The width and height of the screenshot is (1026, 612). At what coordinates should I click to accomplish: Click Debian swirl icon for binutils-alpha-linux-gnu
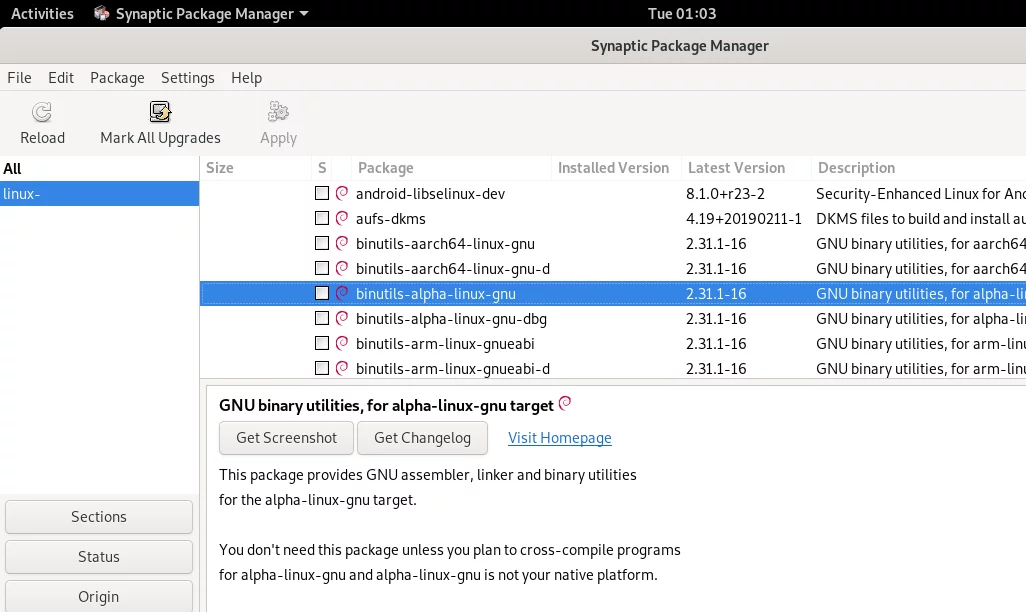[342, 293]
